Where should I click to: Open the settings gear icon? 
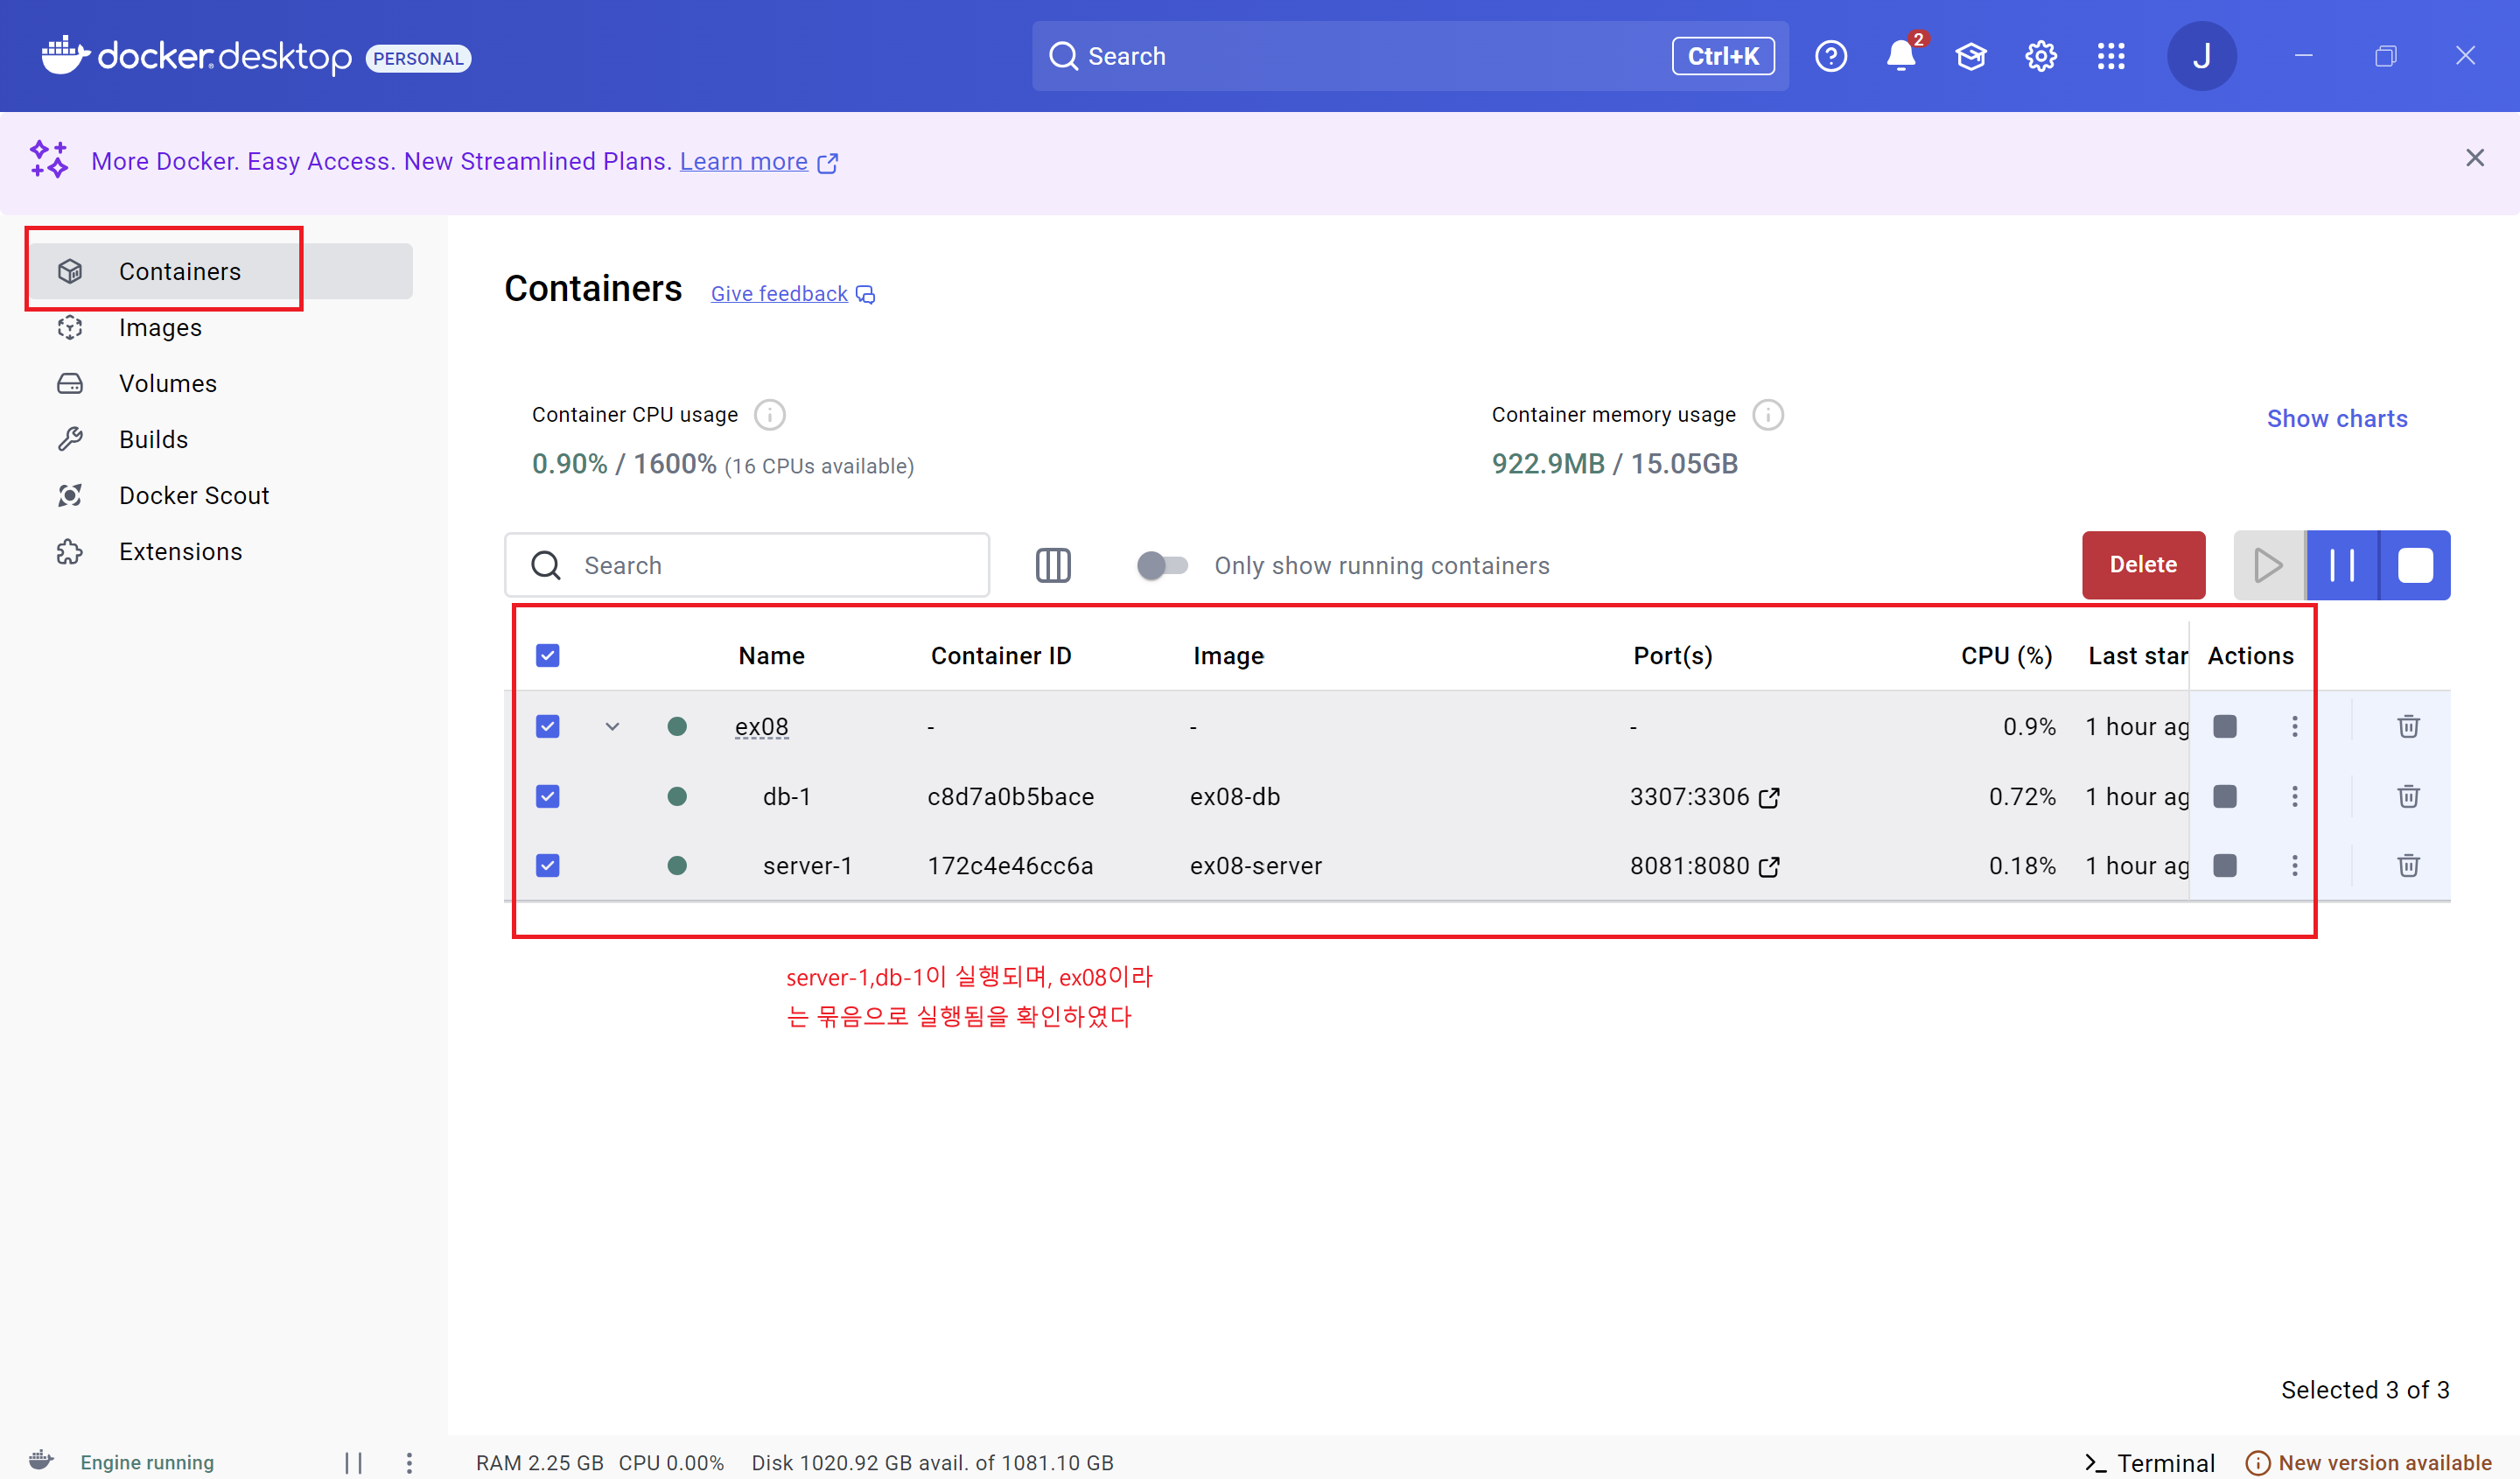click(x=2040, y=56)
